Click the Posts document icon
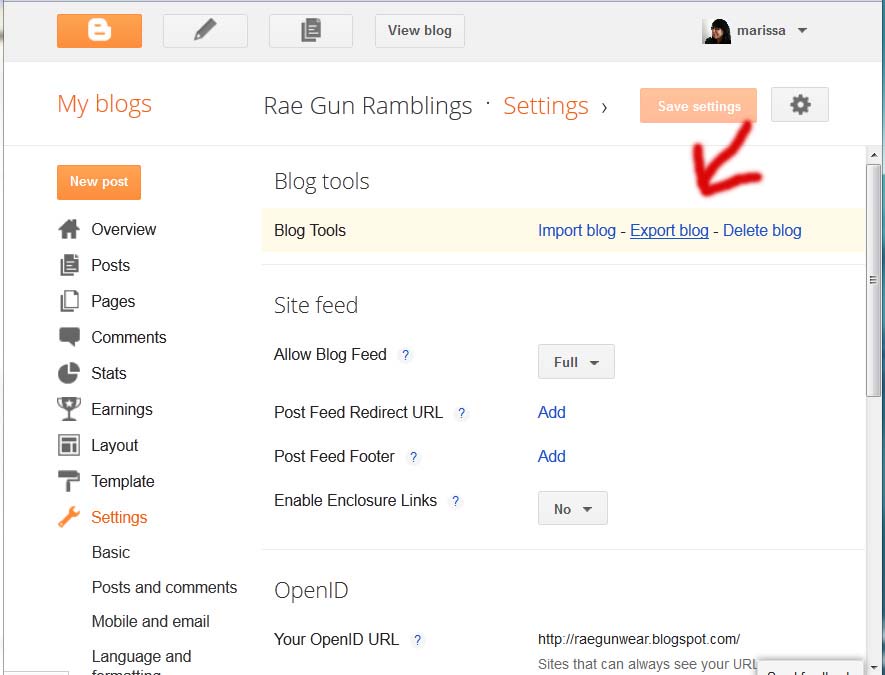 [x=69, y=265]
